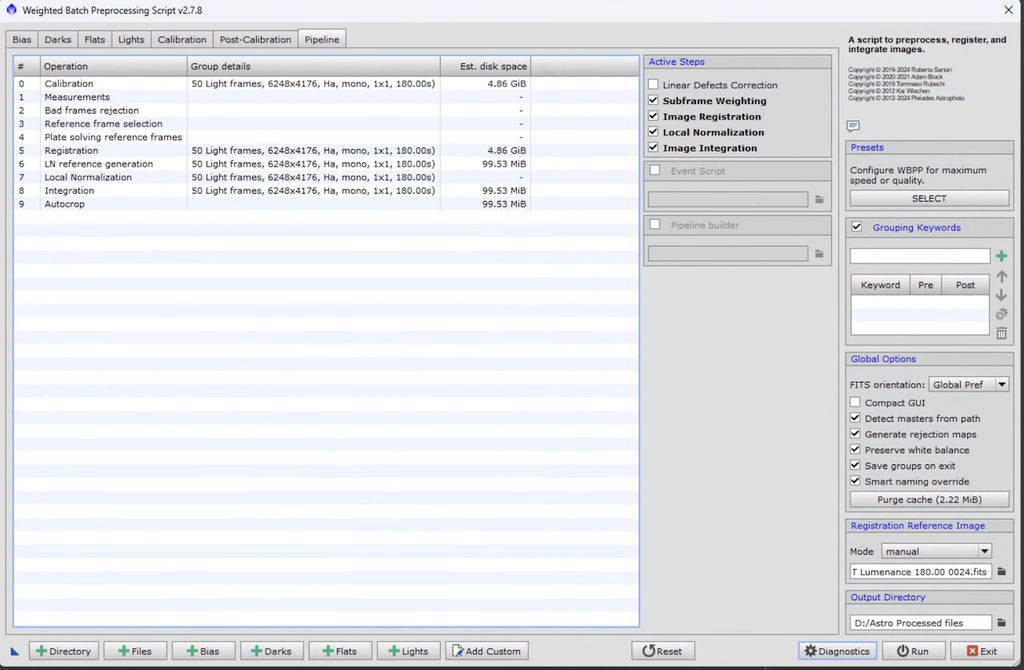
Task: Toggle Local Normalization checkbox
Action: 653,131
